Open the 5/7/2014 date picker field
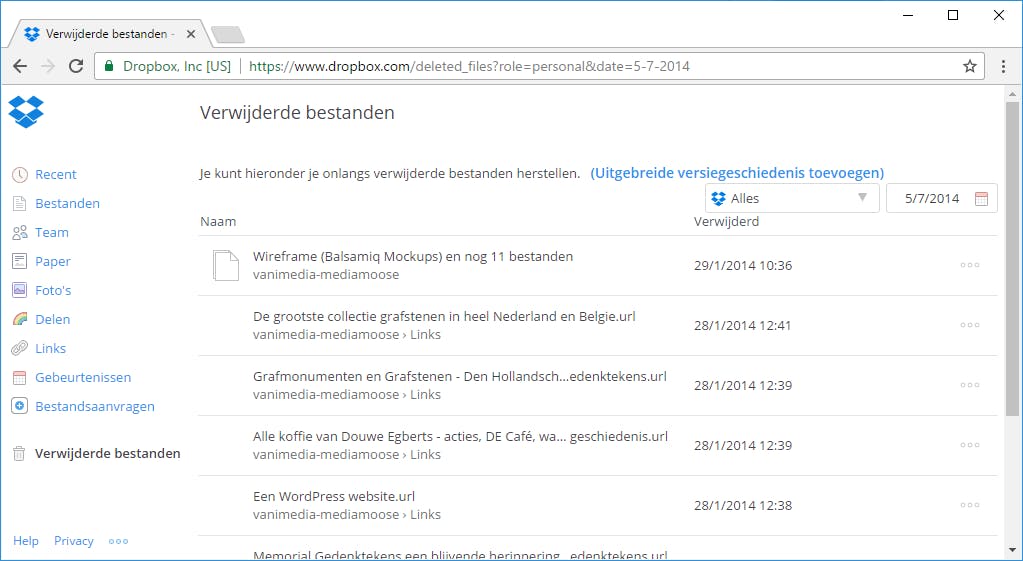This screenshot has width=1023, height=561. pyautogui.click(x=941, y=198)
